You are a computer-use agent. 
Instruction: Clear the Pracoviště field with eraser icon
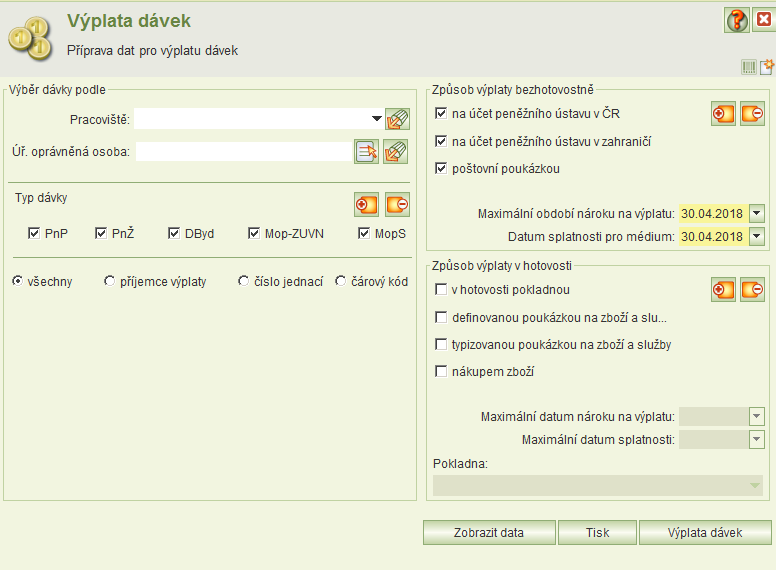tap(397, 119)
